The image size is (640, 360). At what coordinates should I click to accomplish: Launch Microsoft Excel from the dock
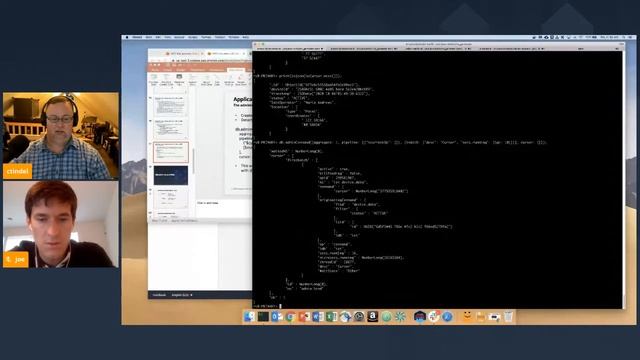[x=331, y=316]
